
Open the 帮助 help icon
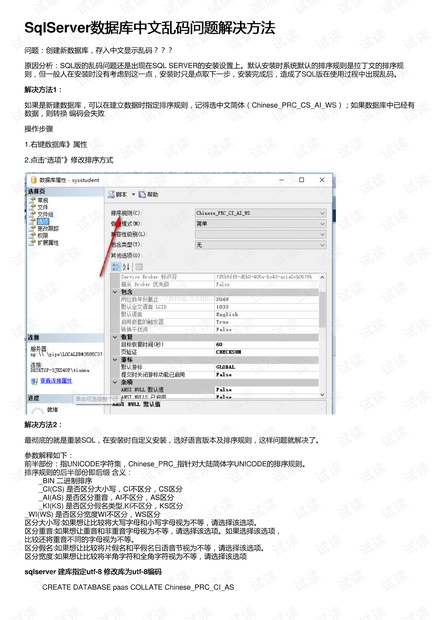(x=142, y=194)
